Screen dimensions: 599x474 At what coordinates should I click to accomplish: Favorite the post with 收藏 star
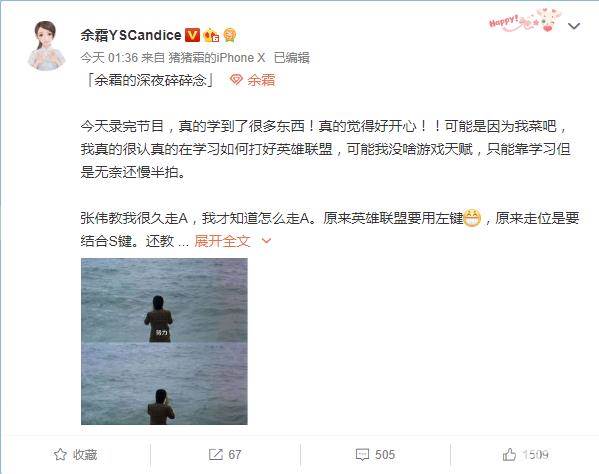75,455
